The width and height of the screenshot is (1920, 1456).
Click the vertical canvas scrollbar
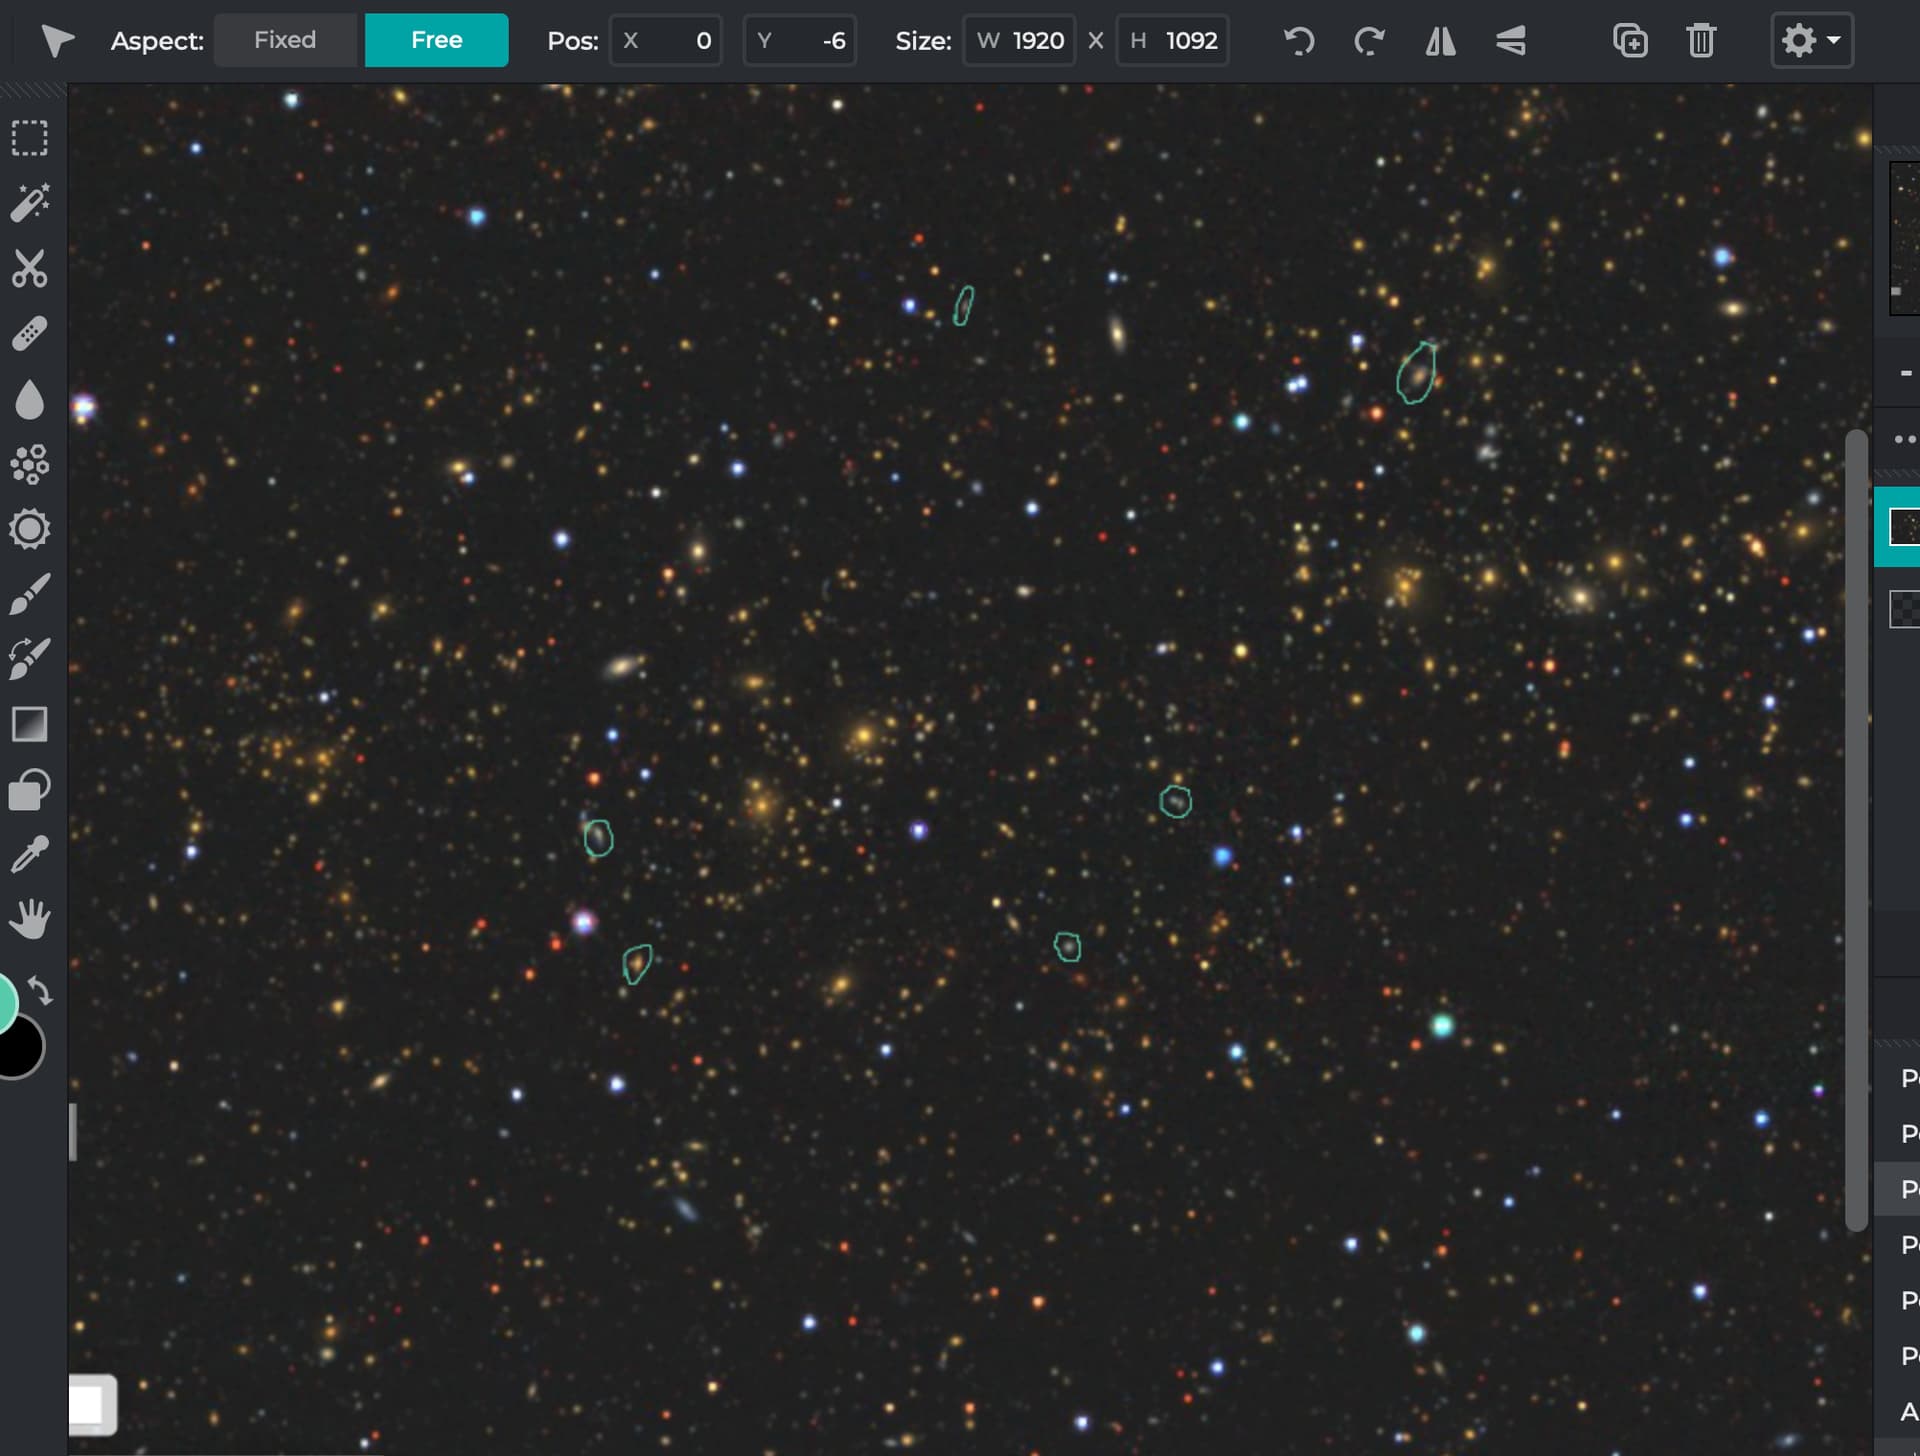click(x=1856, y=830)
